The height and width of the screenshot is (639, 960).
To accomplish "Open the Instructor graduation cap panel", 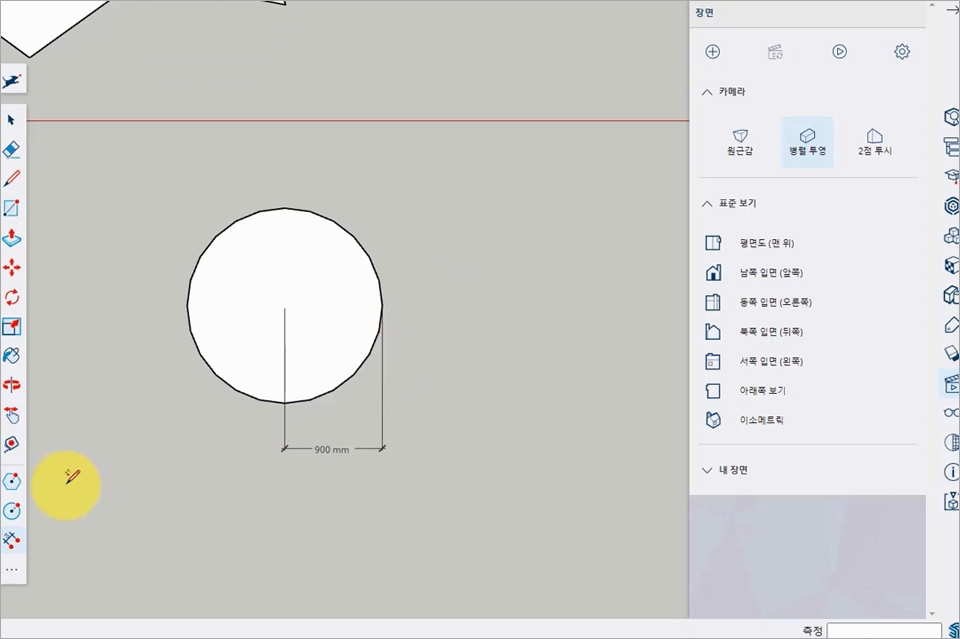I will coord(951,176).
